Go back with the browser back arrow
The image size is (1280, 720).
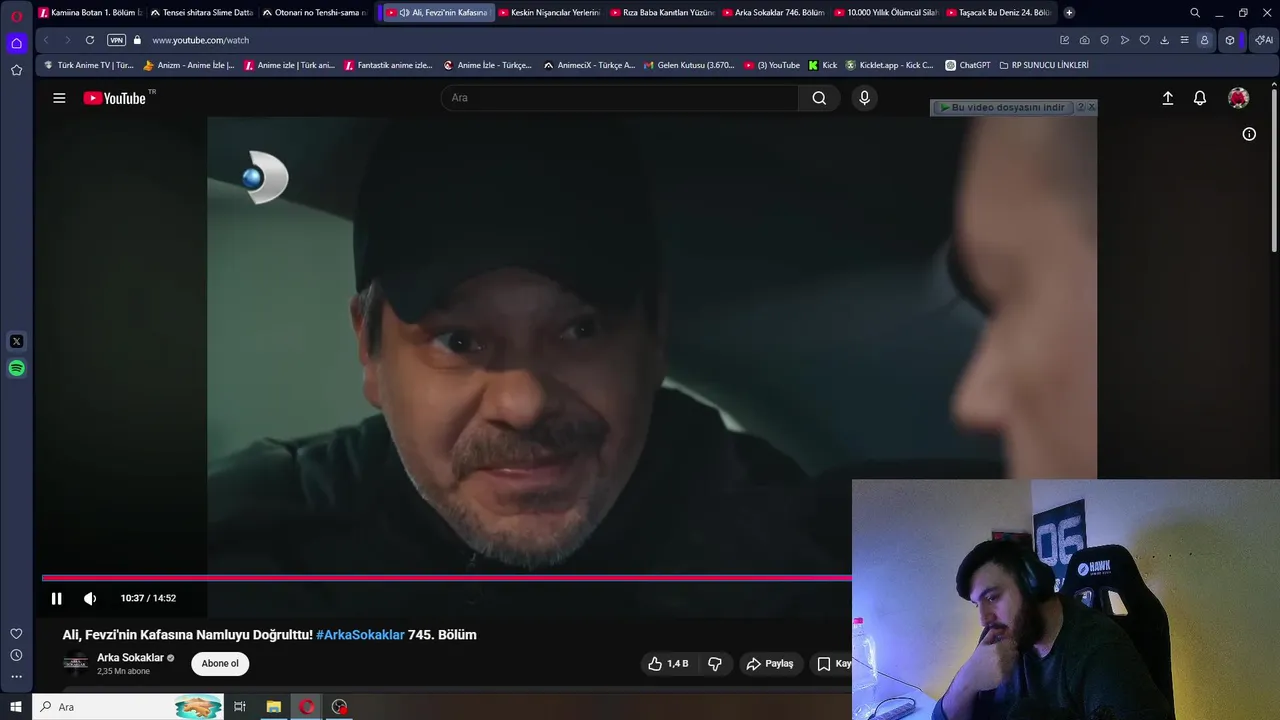(x=46, y=40)
